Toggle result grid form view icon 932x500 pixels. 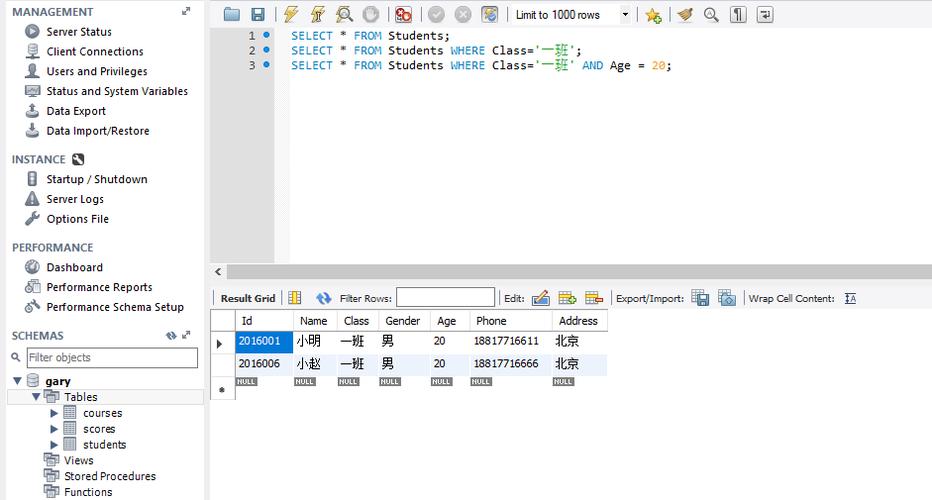[x=295, y=298]
